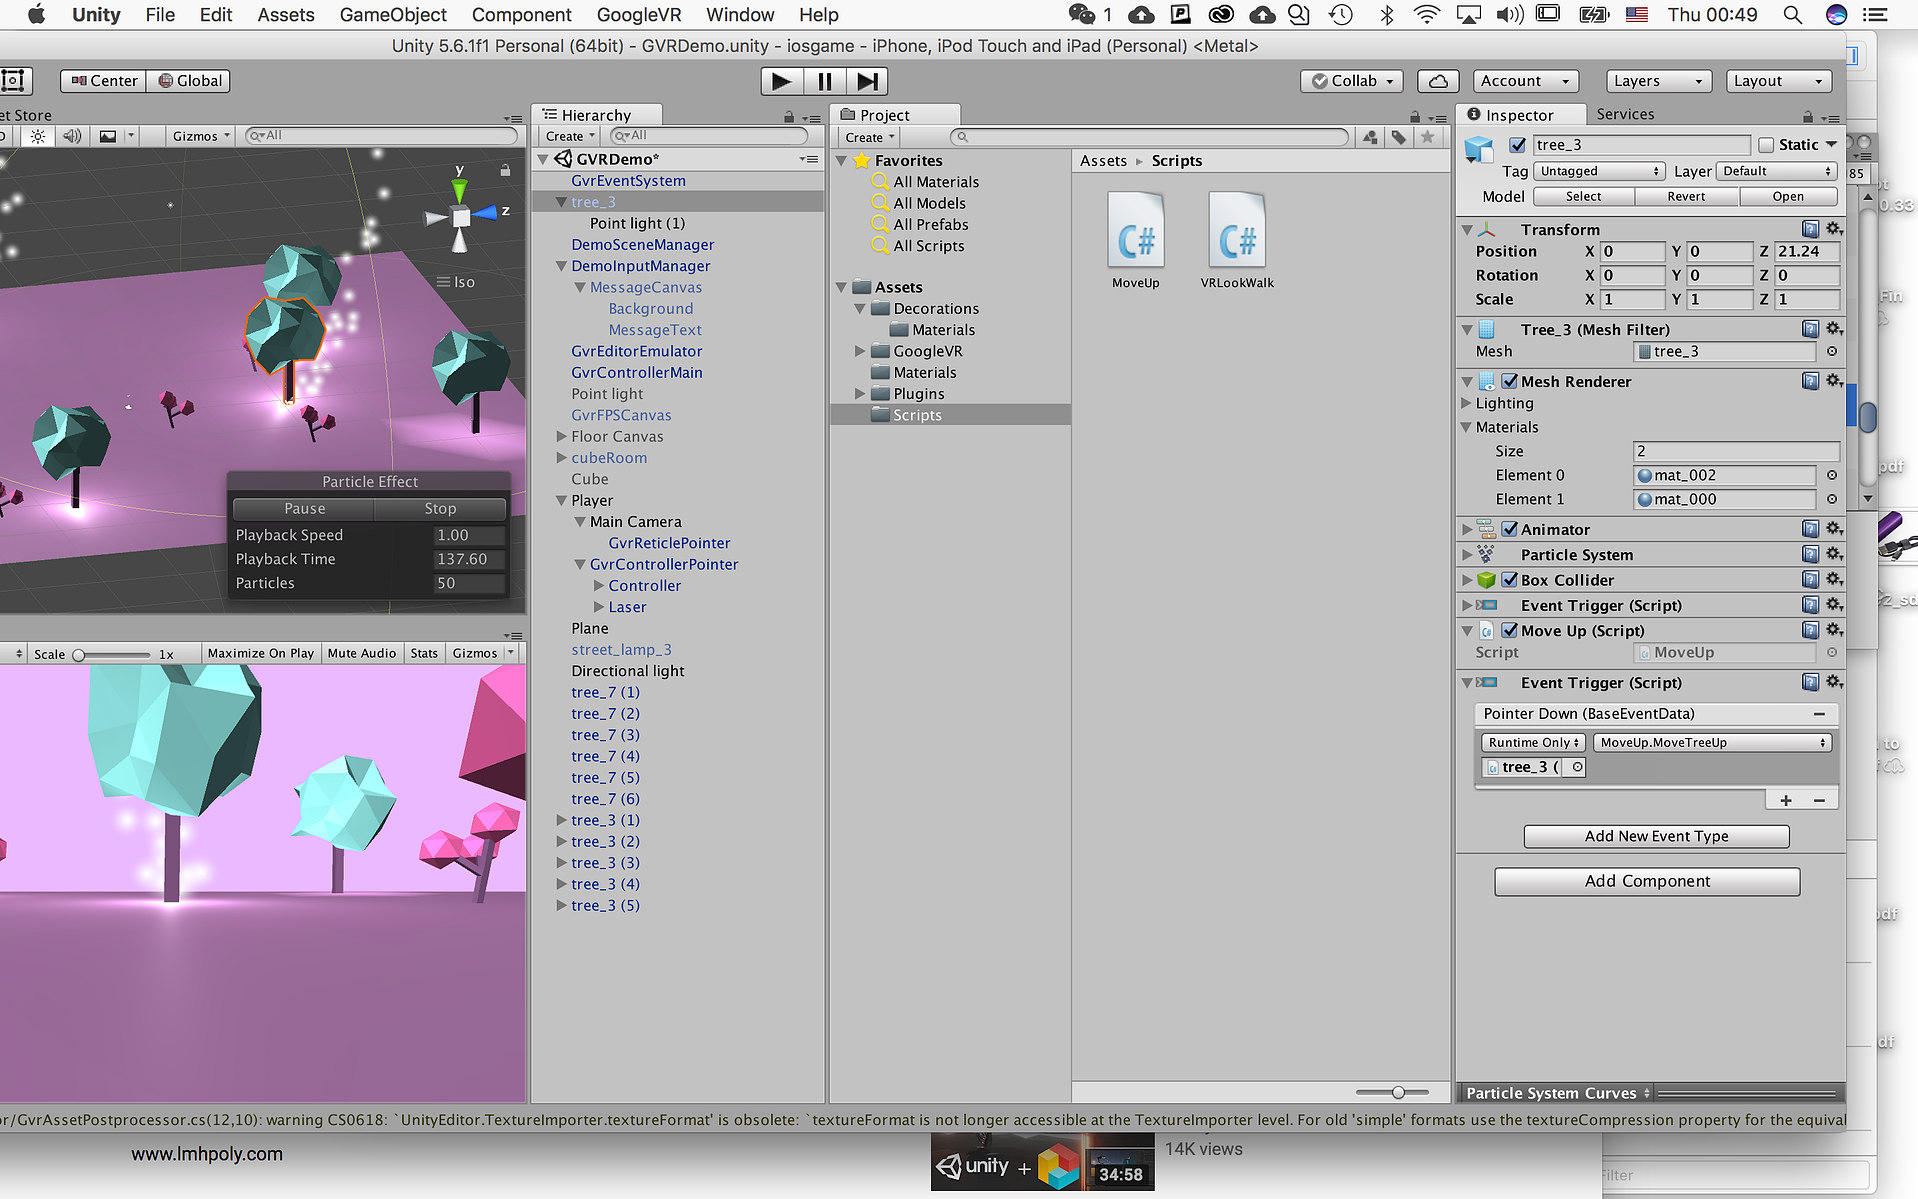Click the VRLookWalk C# script file
The width and height of the screenshot is (1918, 1199).
pos(1237,241)
